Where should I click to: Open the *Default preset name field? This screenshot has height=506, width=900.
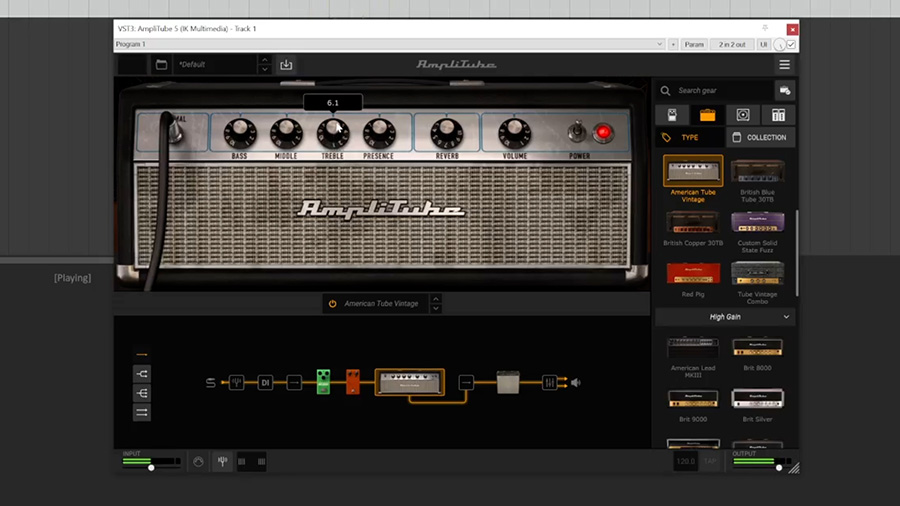coord(215,65)
